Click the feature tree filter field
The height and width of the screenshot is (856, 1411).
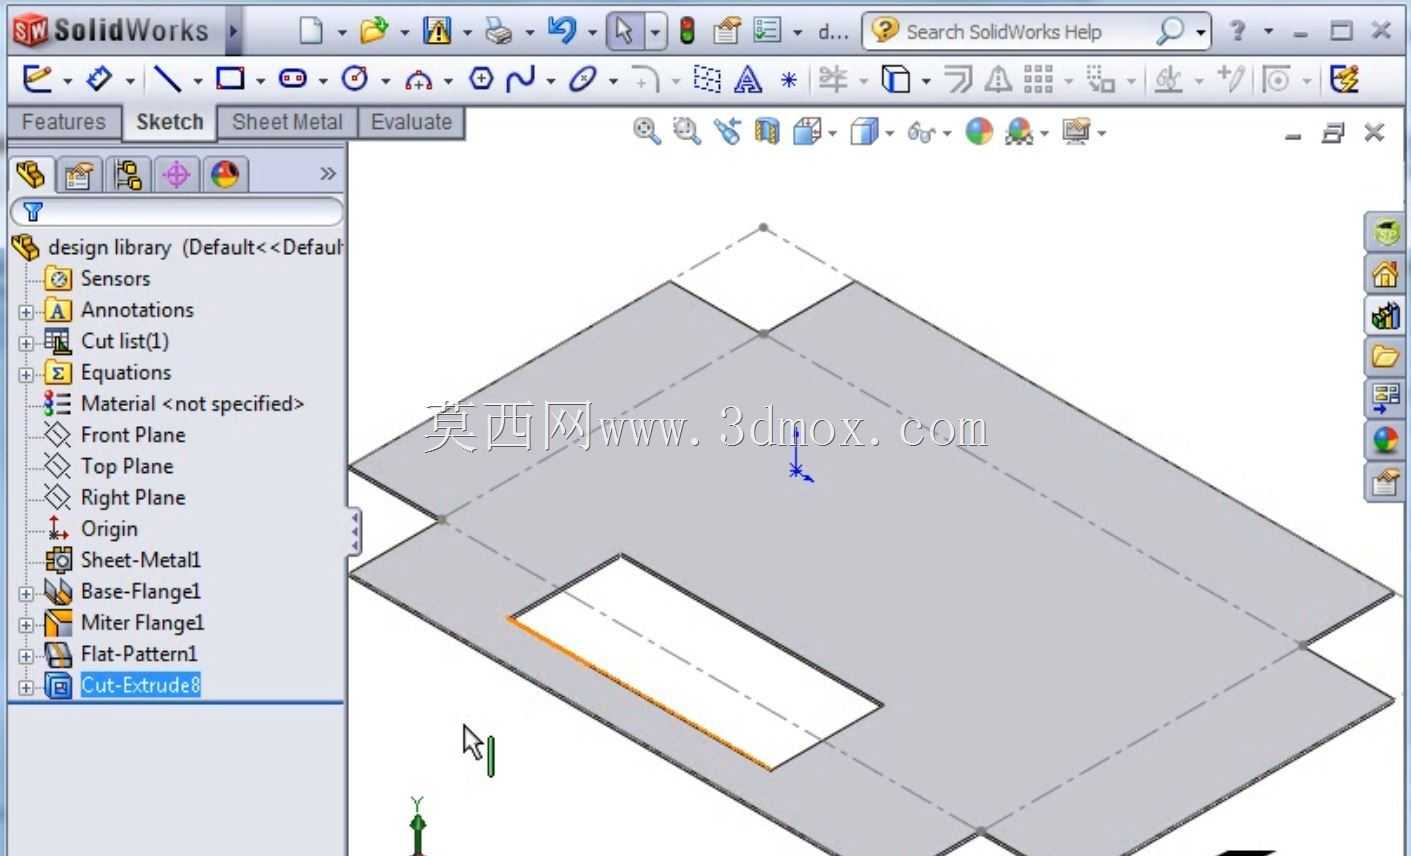pyautogui.click(x=176, y=212)
